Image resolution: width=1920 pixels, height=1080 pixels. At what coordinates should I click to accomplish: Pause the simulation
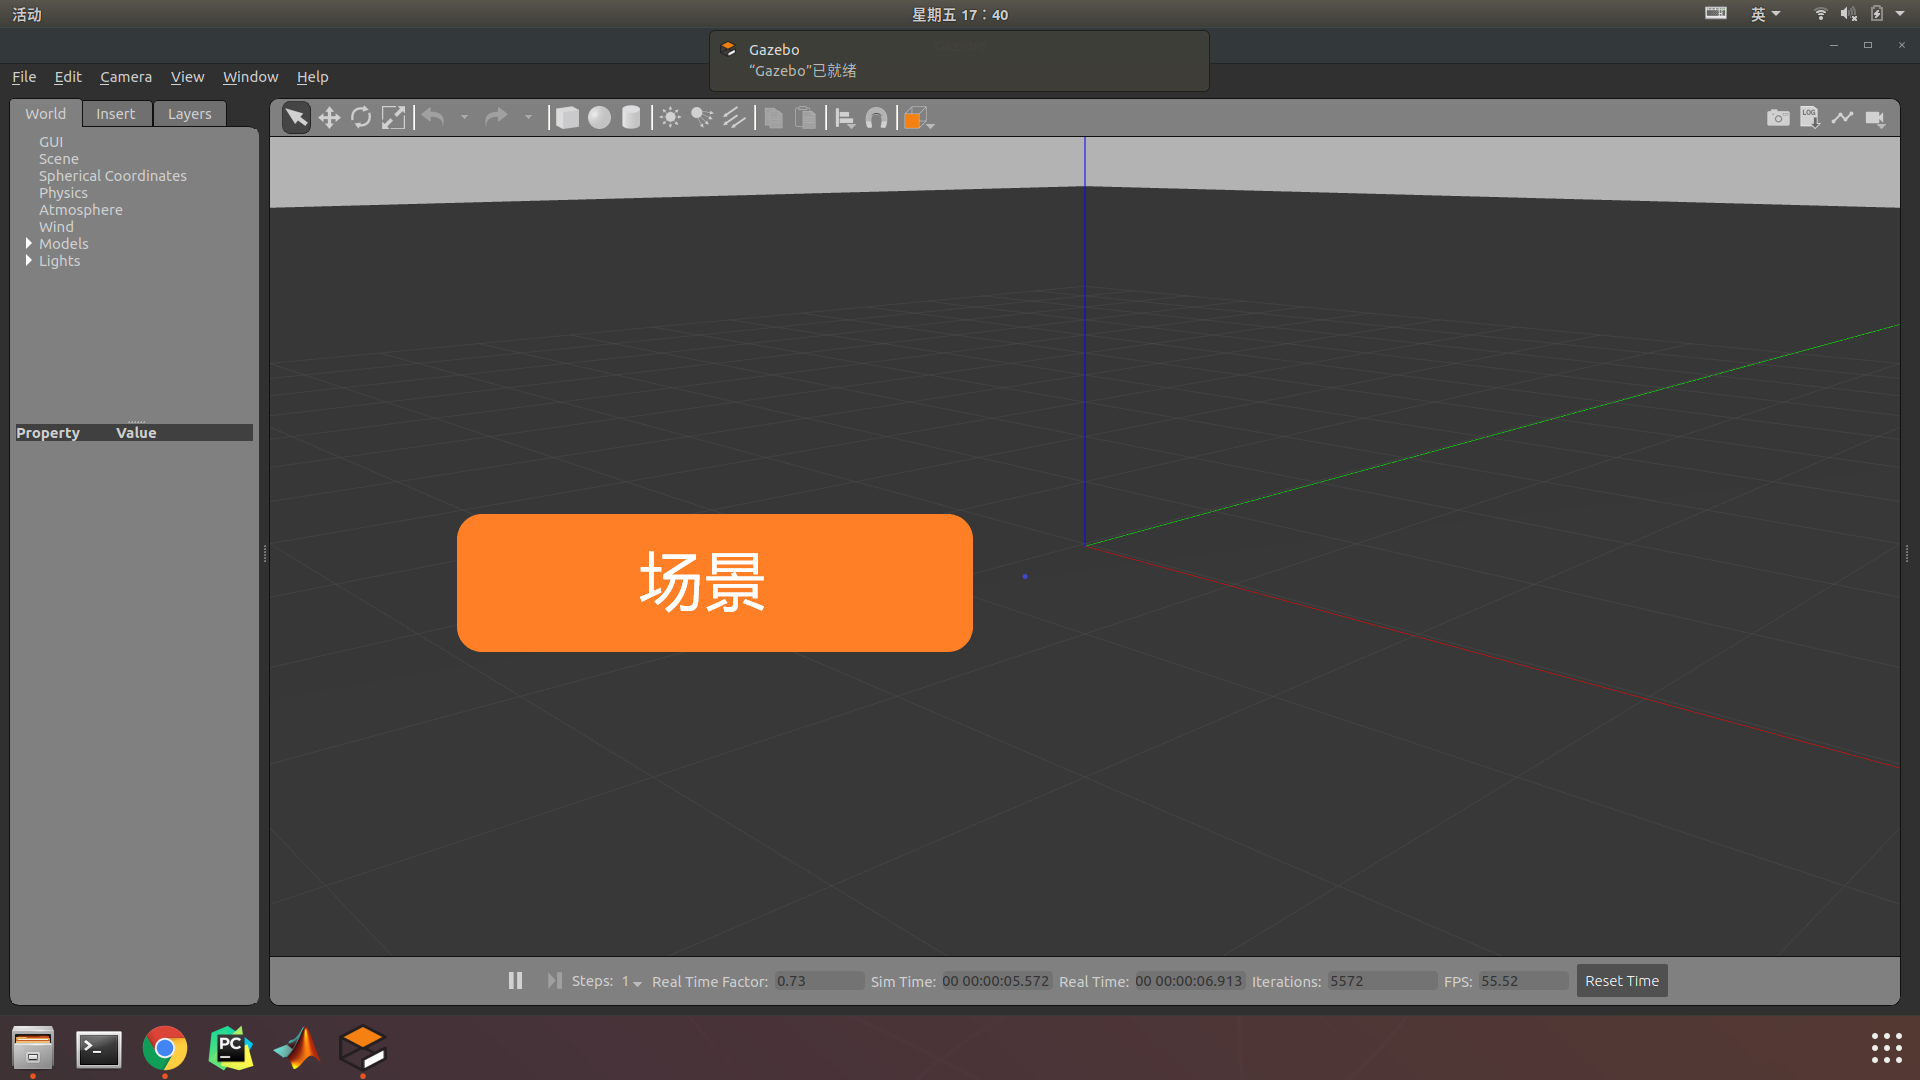click(515, 981)
